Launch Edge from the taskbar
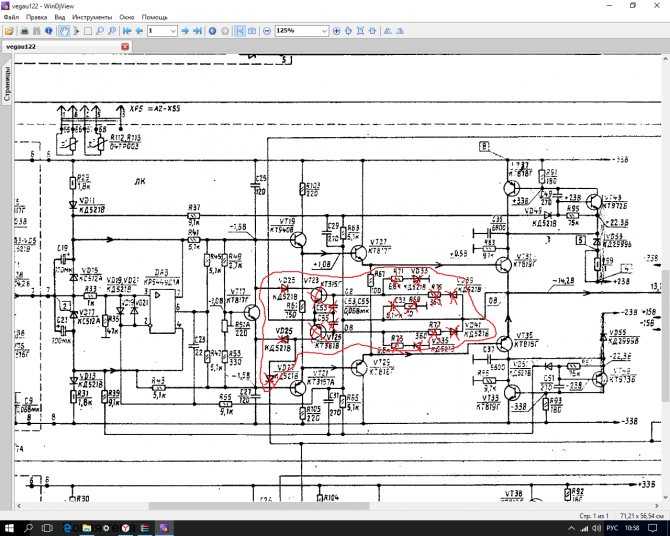Viewport: 670px width, 536px height. pyautogui.click(x=68, y=528)
